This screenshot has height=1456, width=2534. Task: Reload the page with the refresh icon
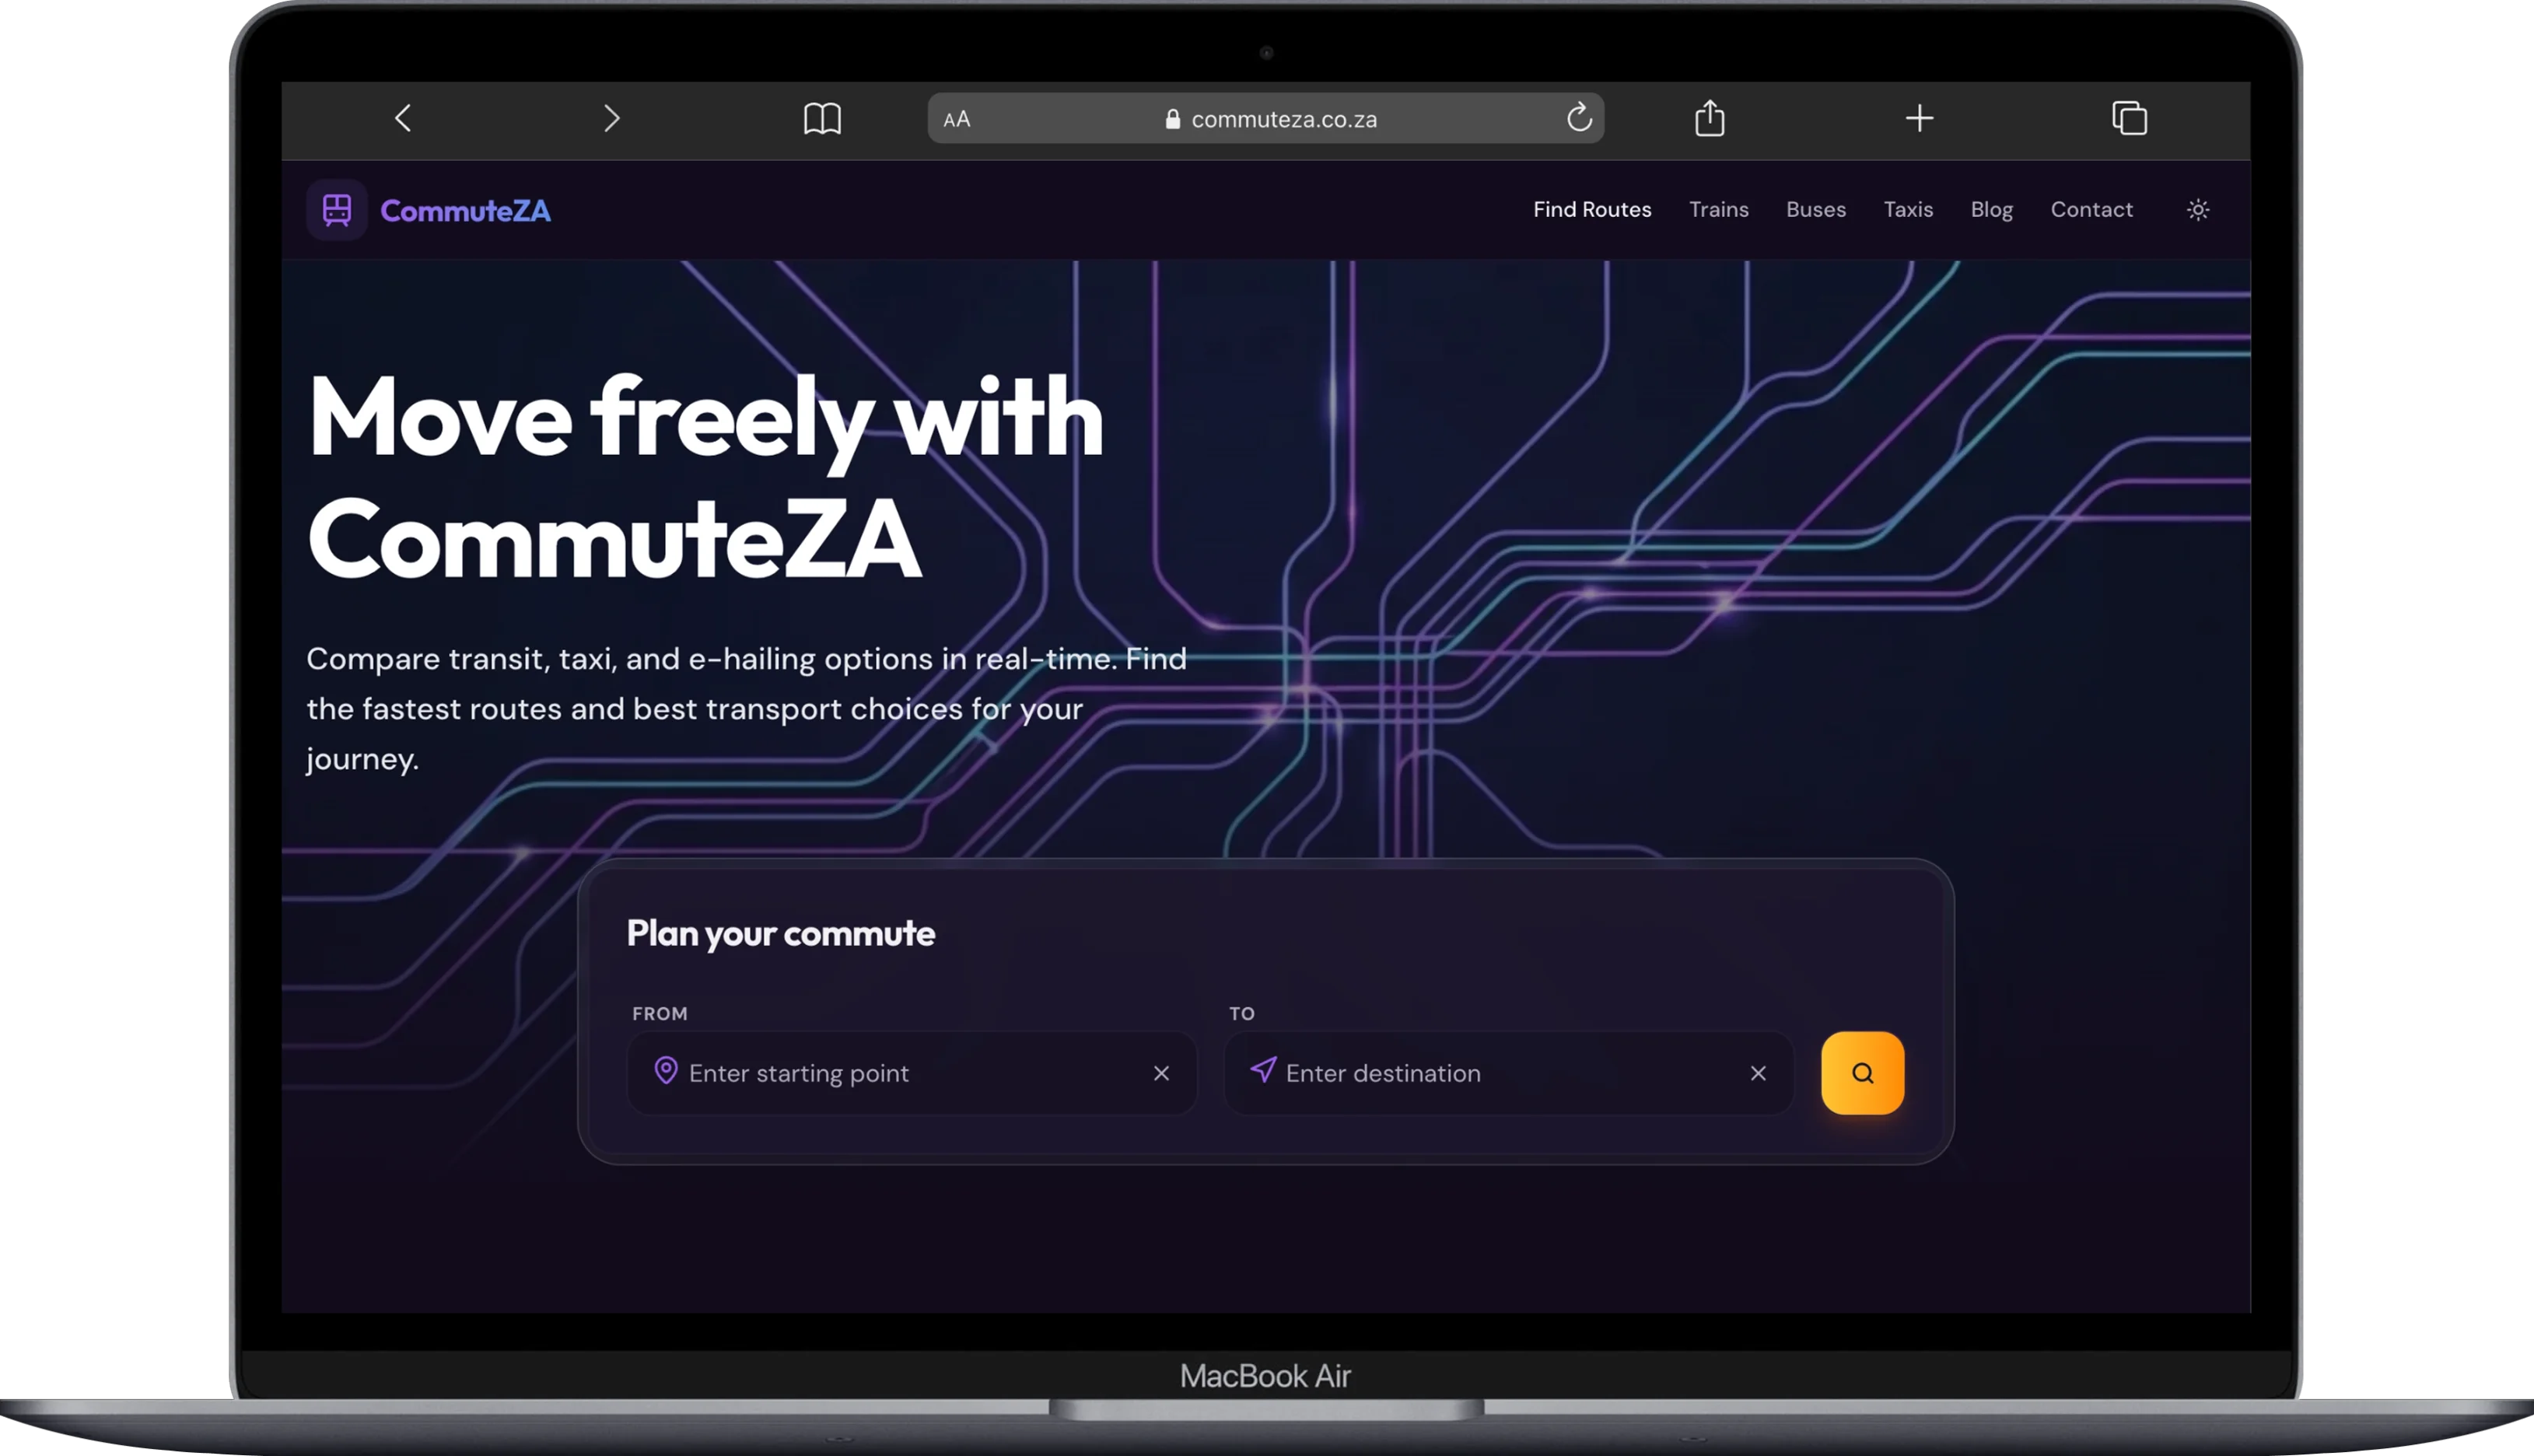(x=1579, y=118)
